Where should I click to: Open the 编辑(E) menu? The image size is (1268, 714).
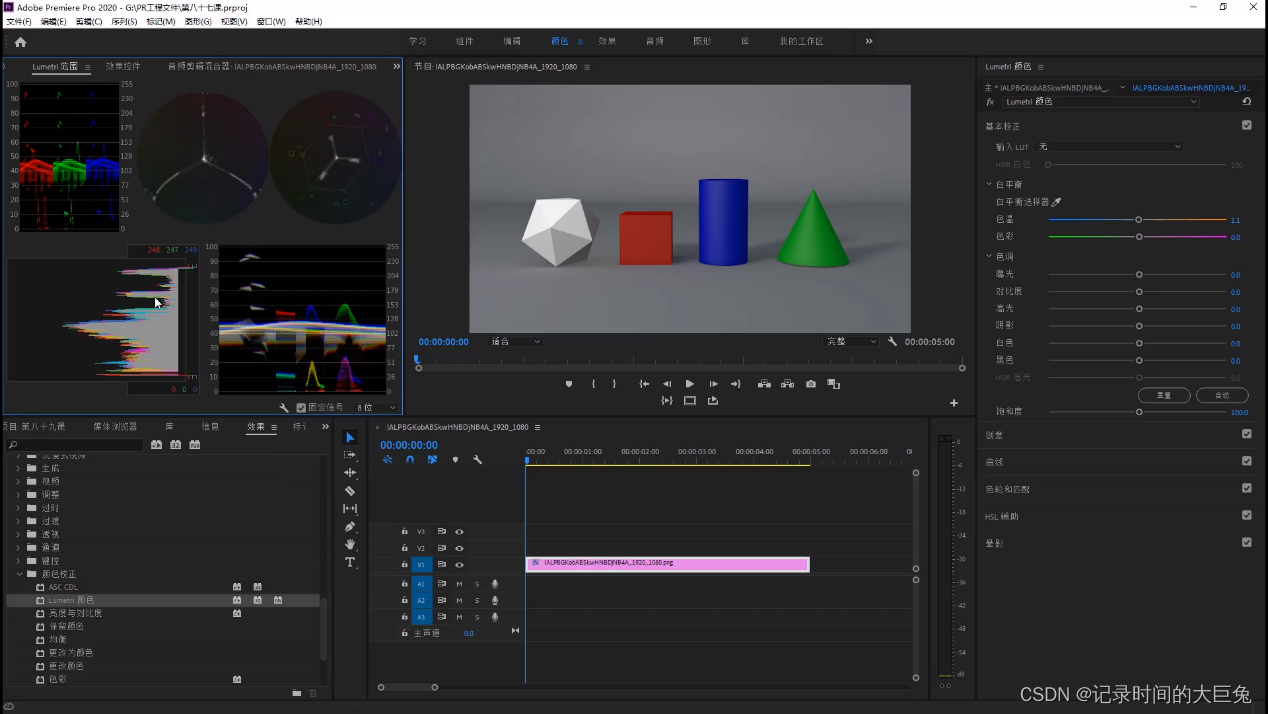click(x=53, y=21)
